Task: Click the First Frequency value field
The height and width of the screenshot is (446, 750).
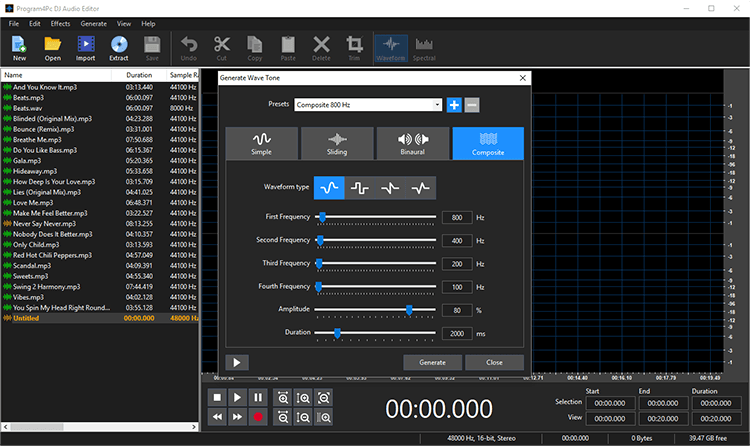Action: (x=456, y=217)
